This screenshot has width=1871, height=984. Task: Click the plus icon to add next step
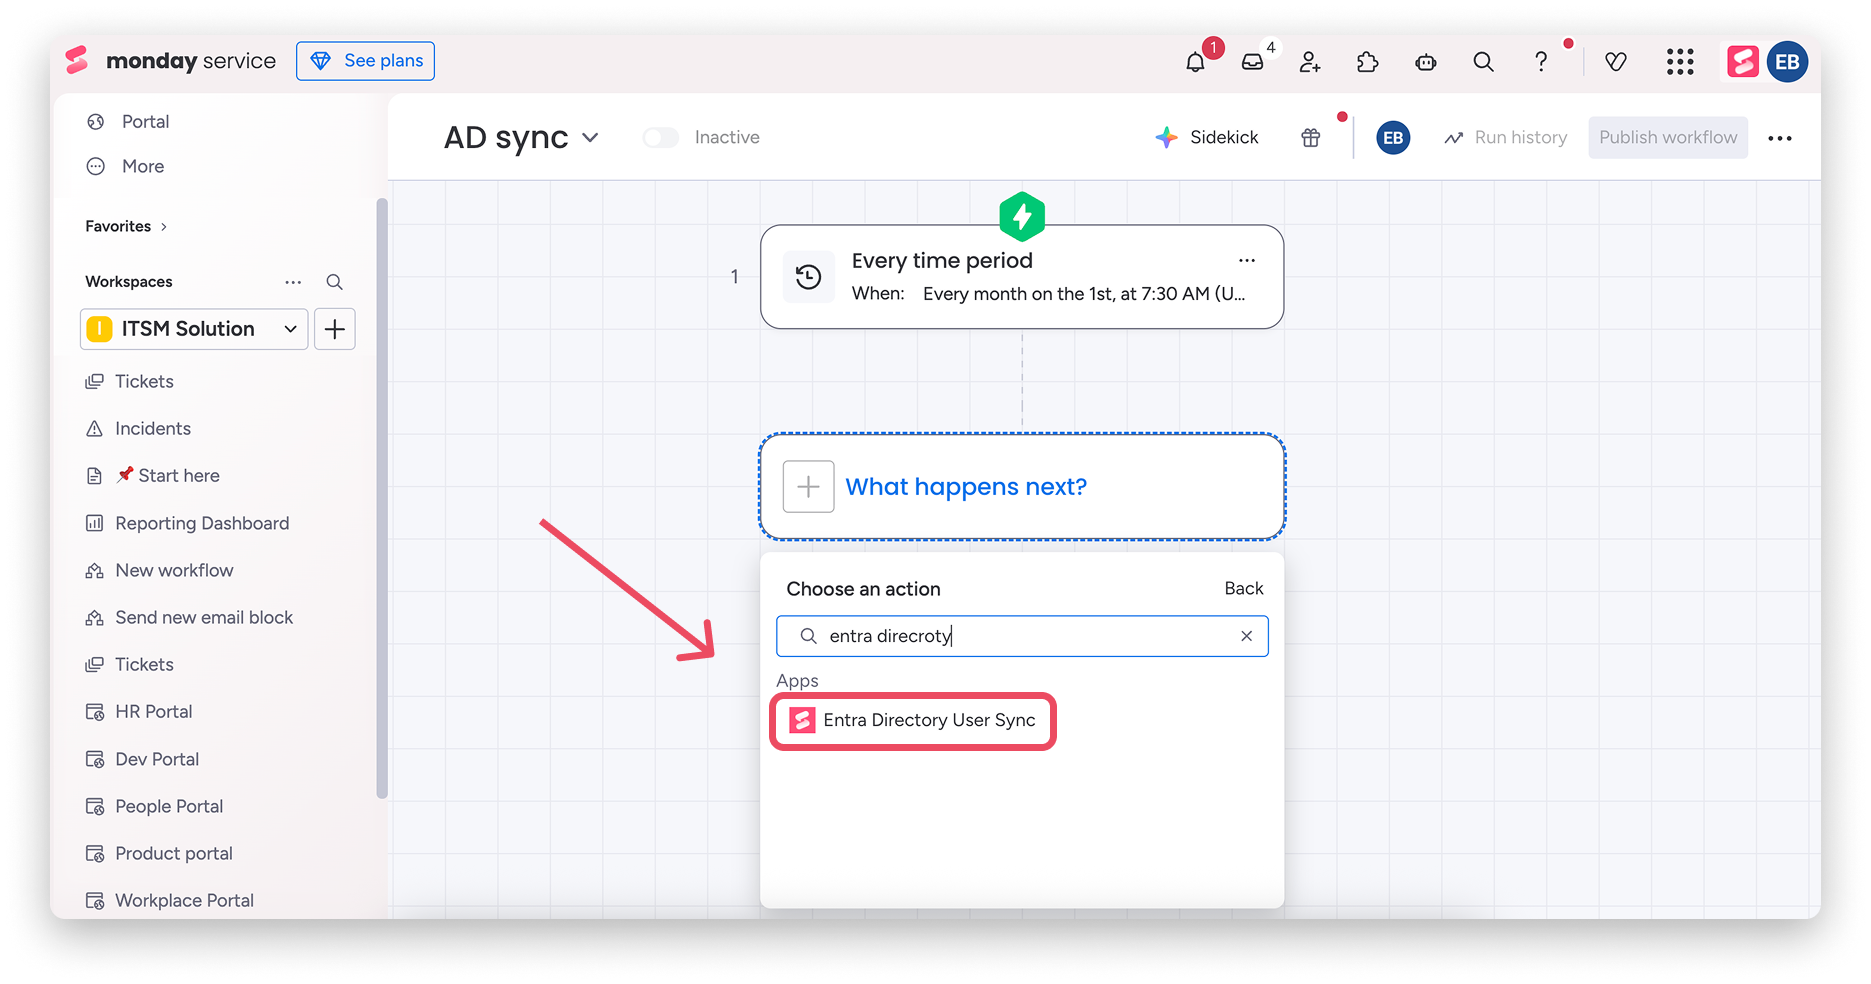pyautogui.click(x=808, y=487)
